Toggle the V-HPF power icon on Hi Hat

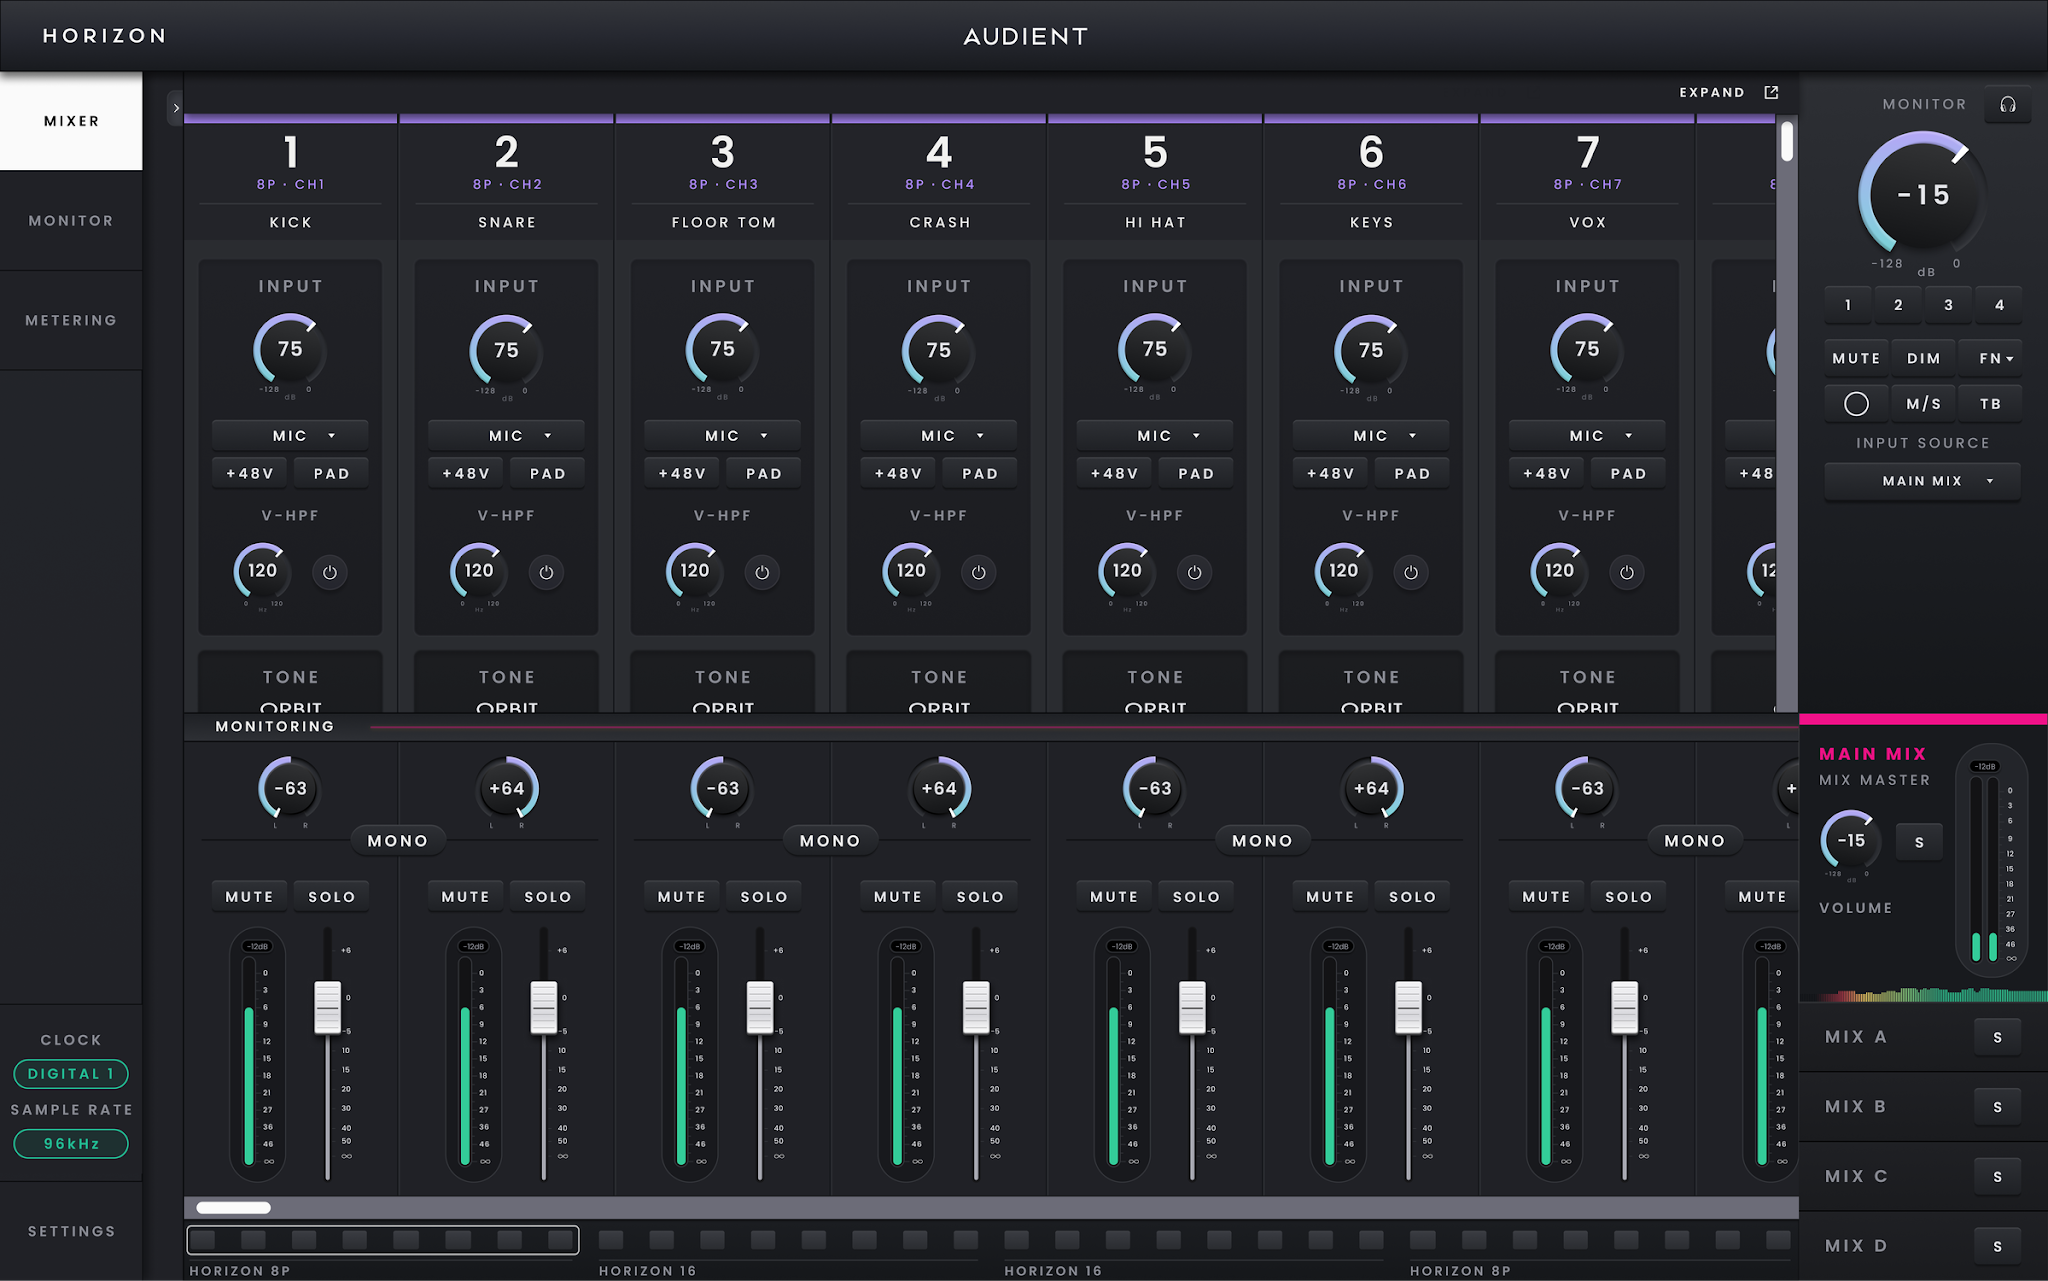pos(1194,572)
